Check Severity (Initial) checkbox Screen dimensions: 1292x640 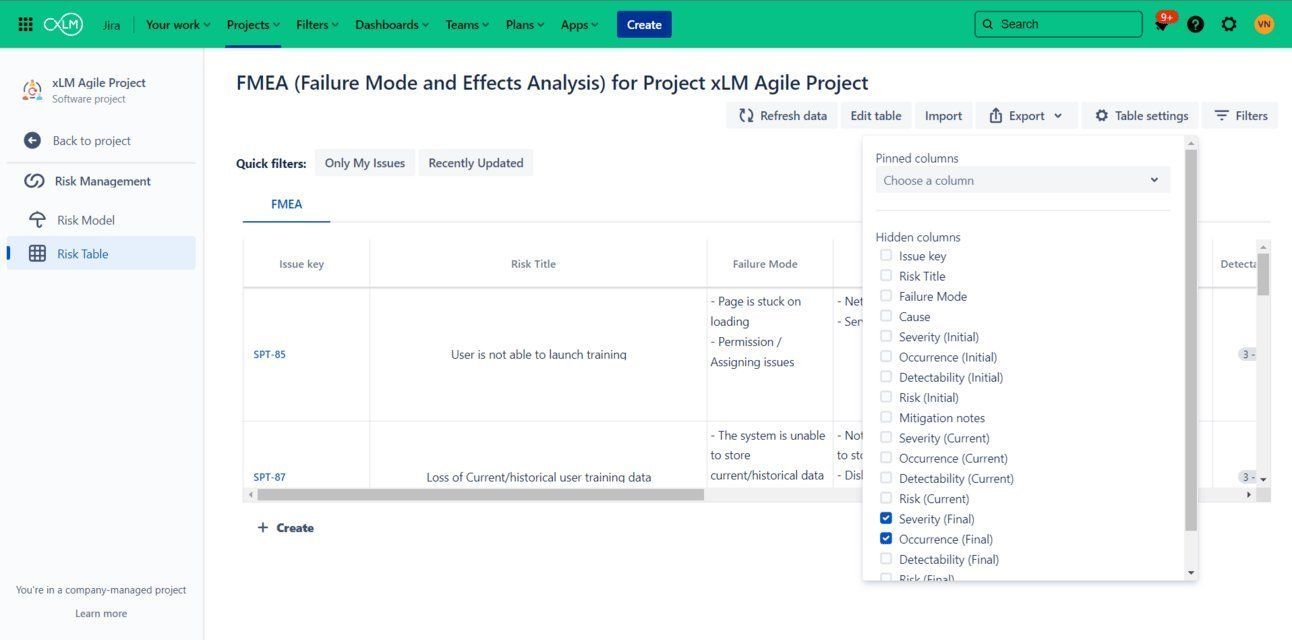point(886,336)
